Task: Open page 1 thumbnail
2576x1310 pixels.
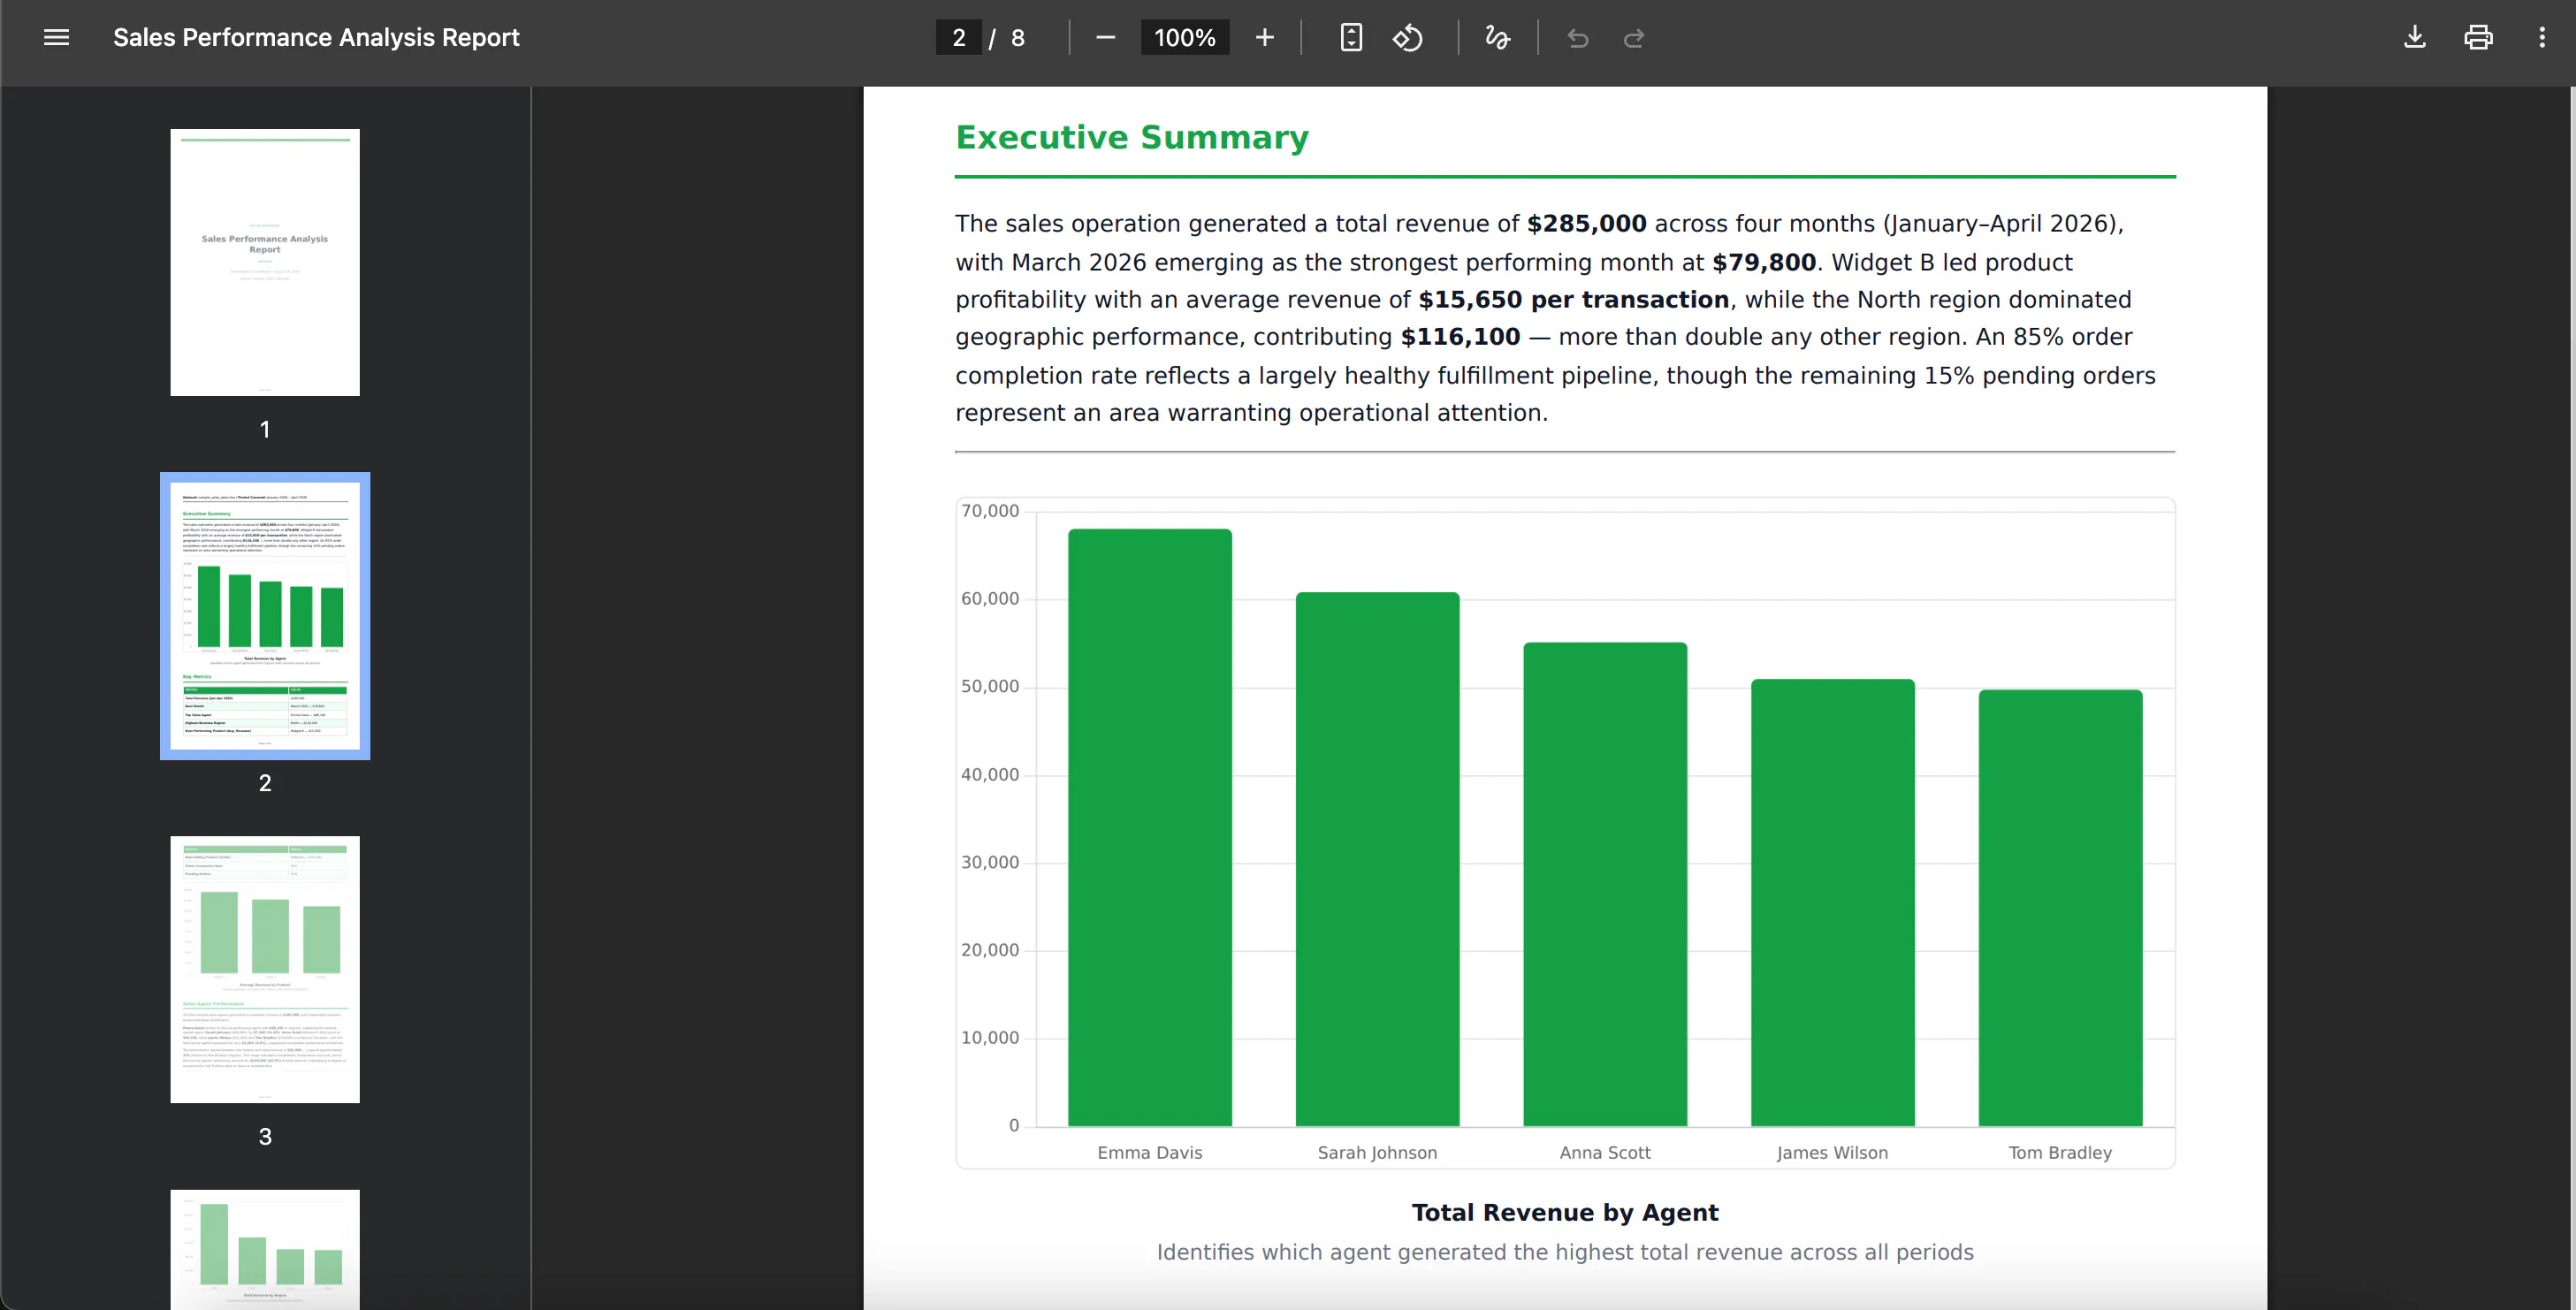Action: point(265,262)
